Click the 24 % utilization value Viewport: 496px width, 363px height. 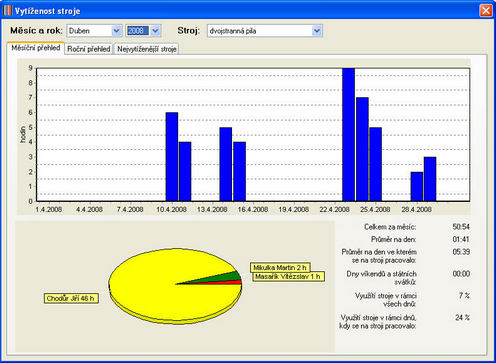[462, 318]
